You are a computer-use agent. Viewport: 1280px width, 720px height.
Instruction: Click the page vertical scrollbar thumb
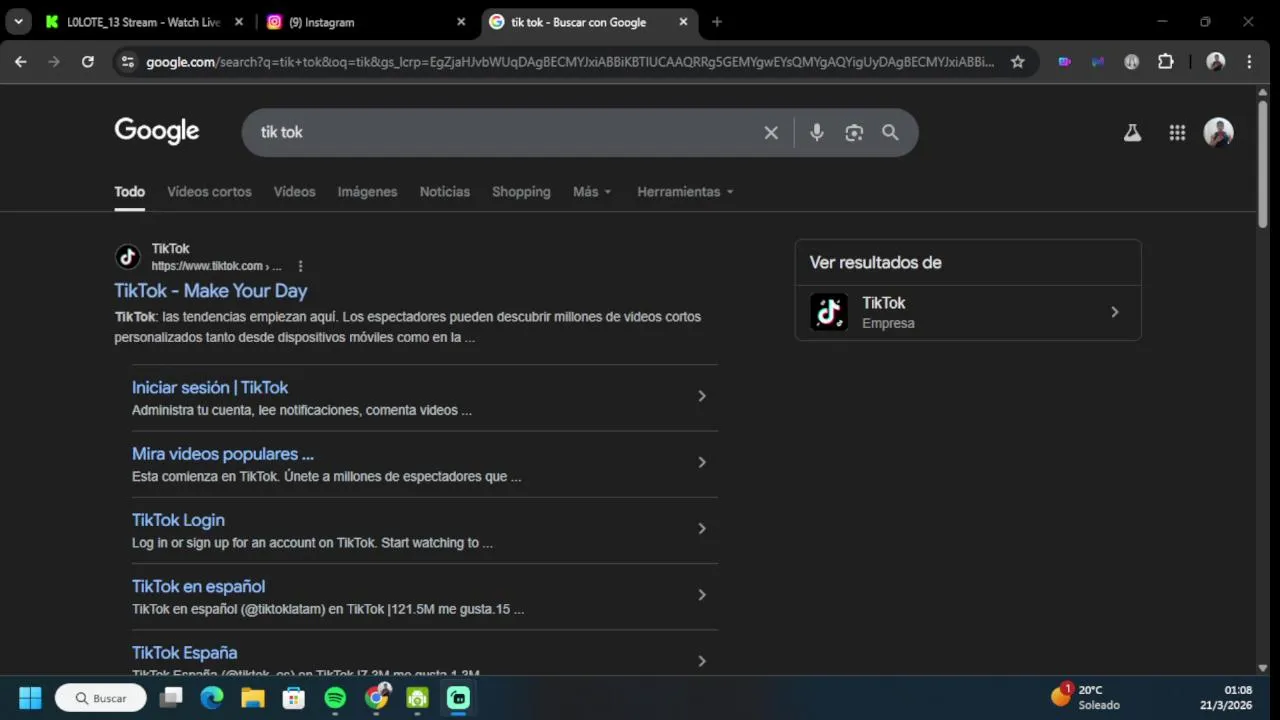[x=1263, y=165]
